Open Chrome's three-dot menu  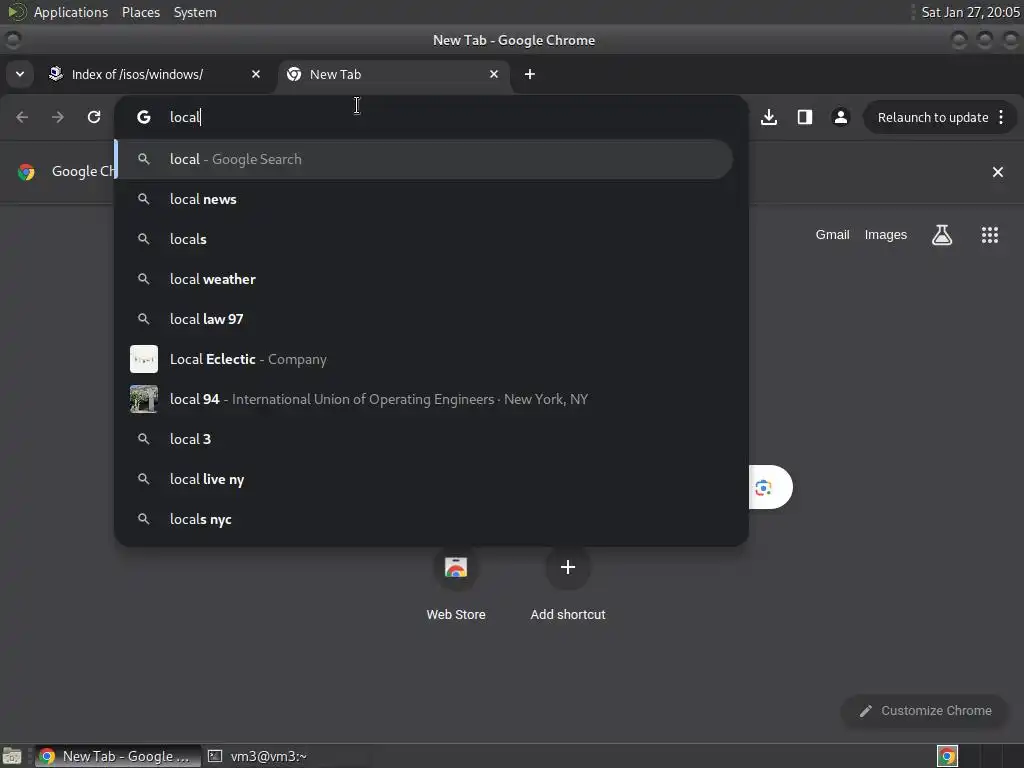1001,117
